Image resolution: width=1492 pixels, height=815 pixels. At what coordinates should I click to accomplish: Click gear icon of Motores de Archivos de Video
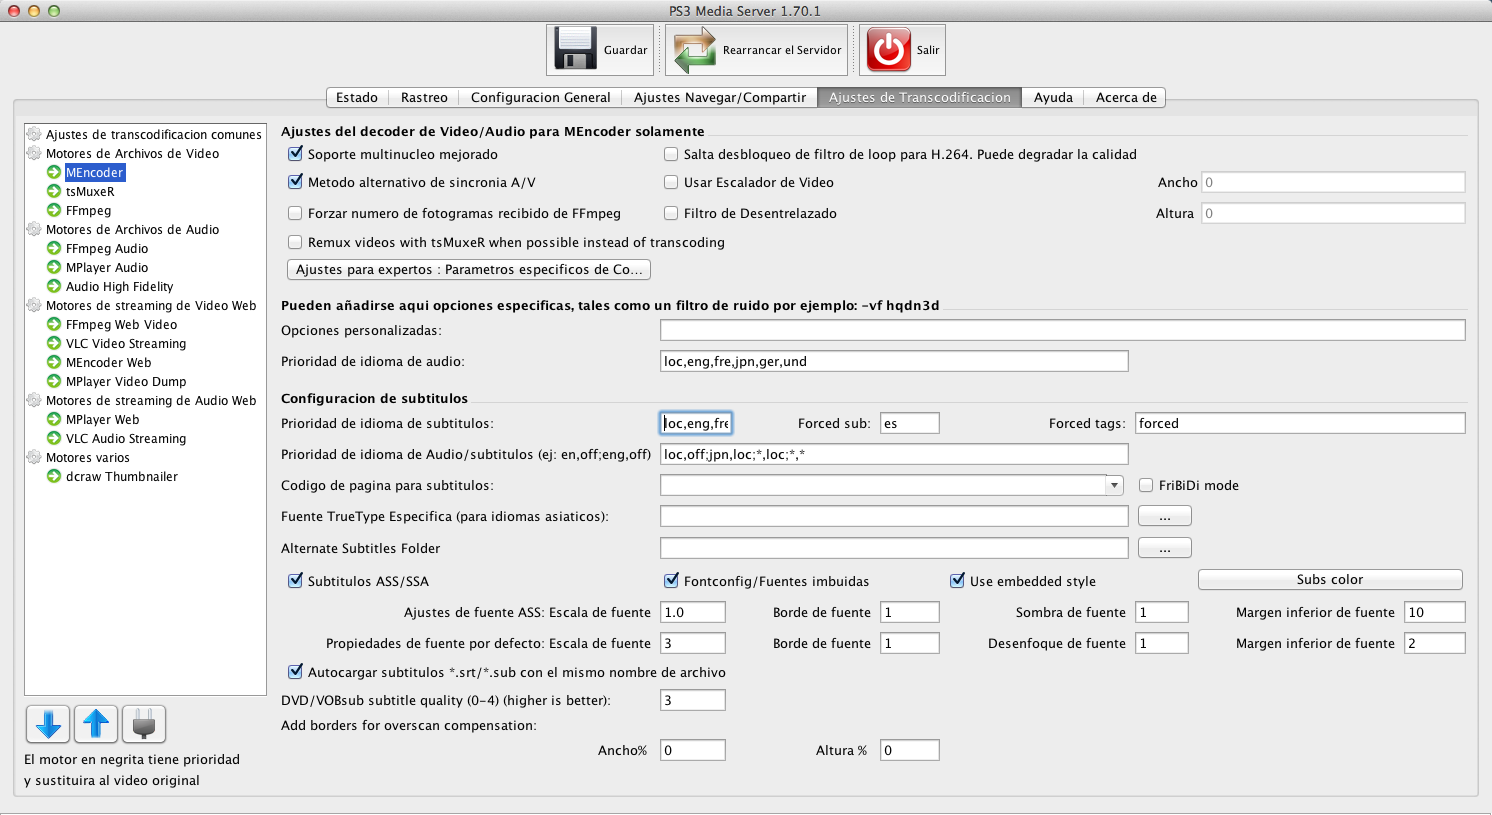(35, 153)
